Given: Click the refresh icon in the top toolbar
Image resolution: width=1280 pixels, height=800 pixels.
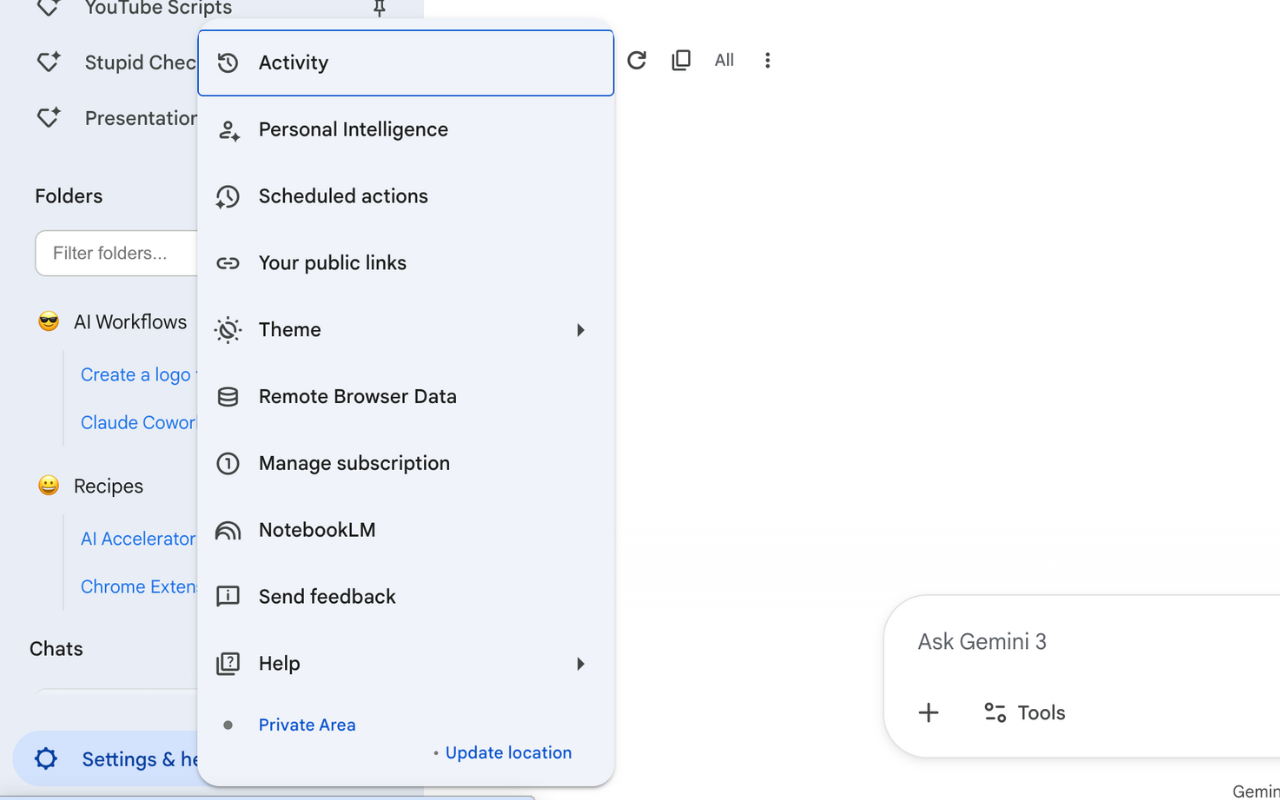Looking at the screenshot, I should pos(637,60).
